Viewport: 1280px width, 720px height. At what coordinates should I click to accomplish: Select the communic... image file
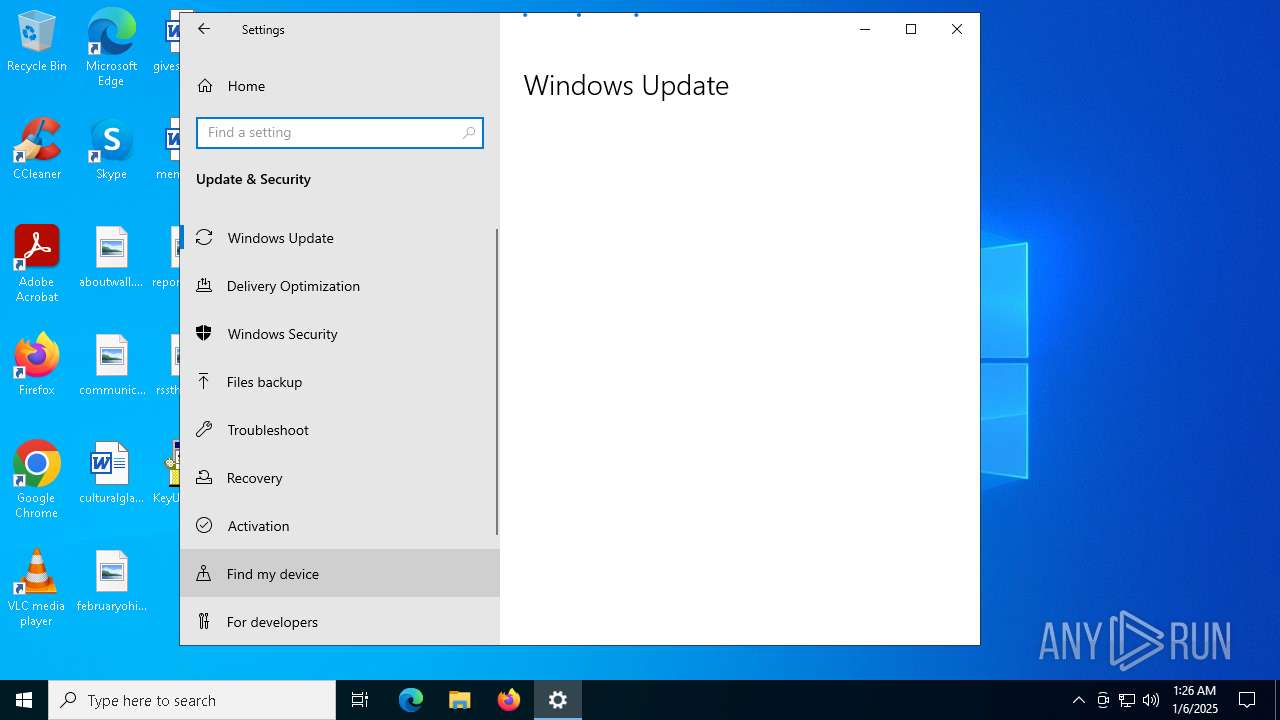pyautogui.click(x=111, y=366)
